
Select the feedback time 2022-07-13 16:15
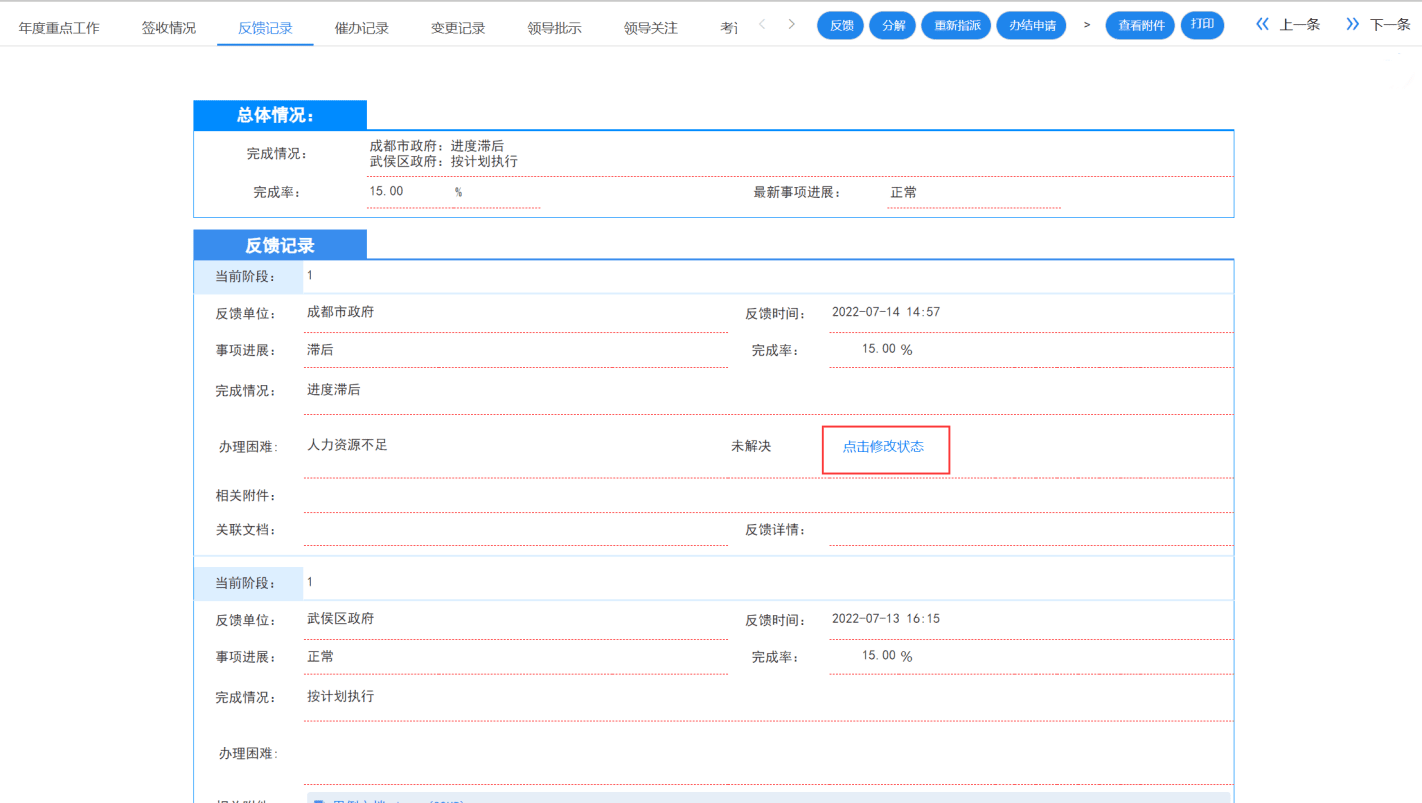tap(886, 619)
